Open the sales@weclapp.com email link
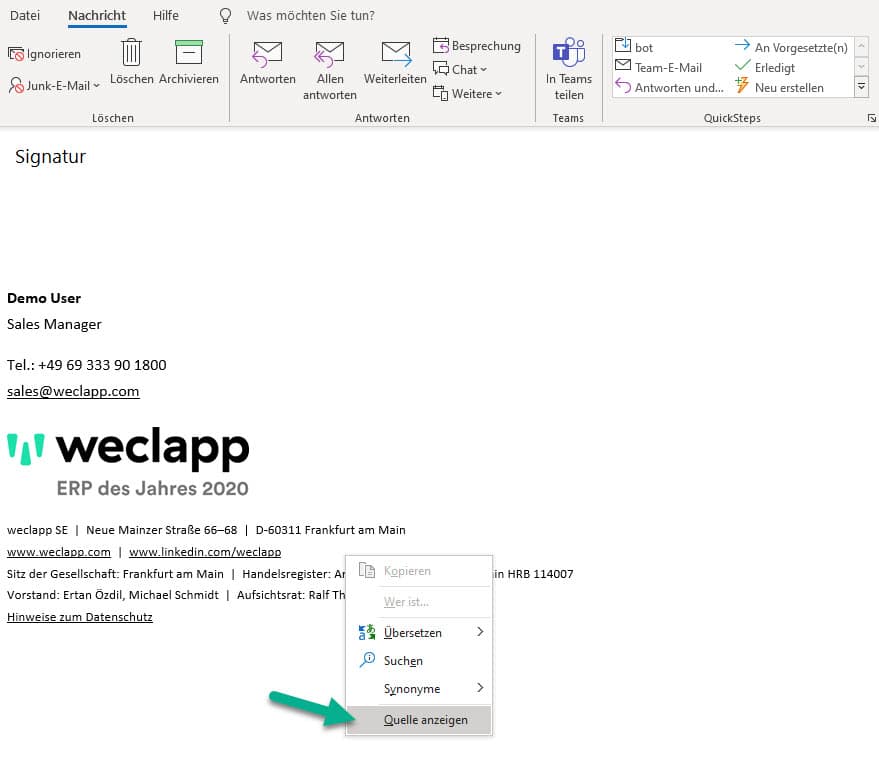This screenshot has width=879, height=780. [x=73, y=391]
